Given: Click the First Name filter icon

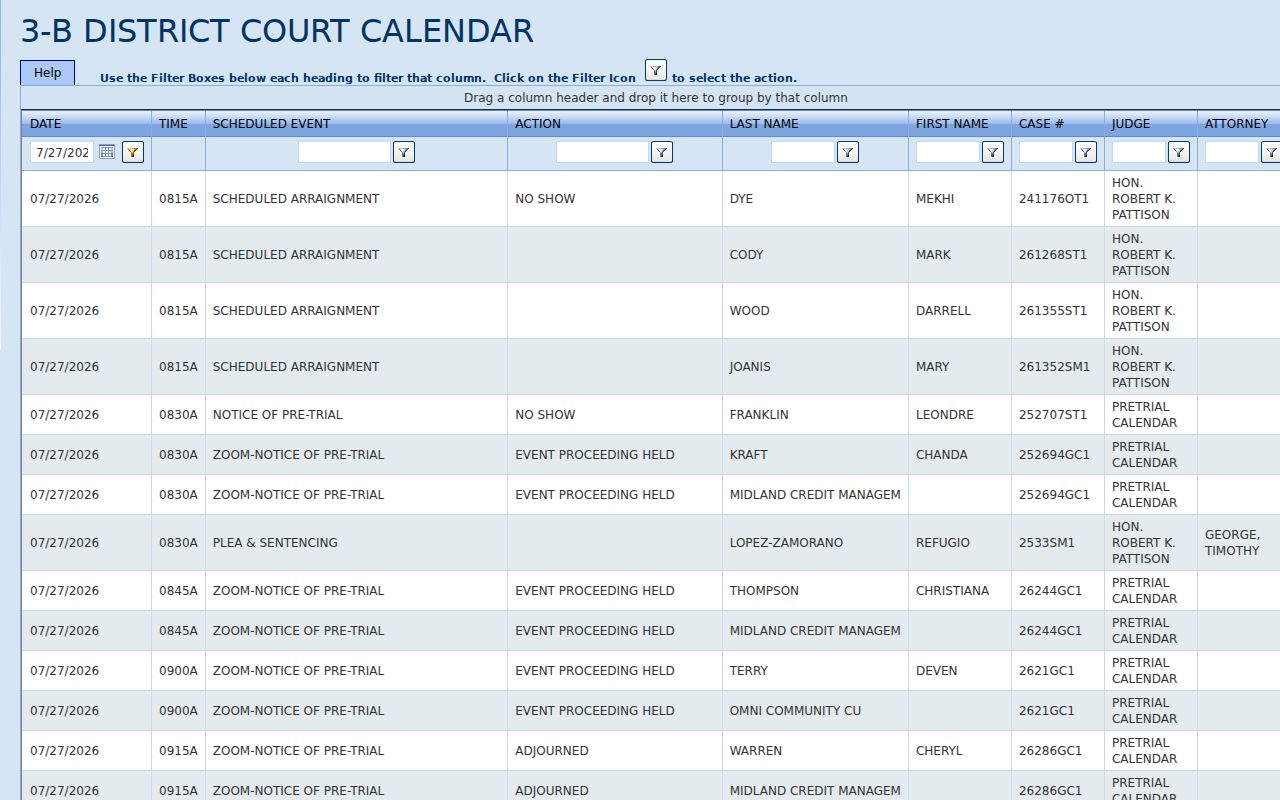Looking at the screenshot, I should [x=992, y=152].
